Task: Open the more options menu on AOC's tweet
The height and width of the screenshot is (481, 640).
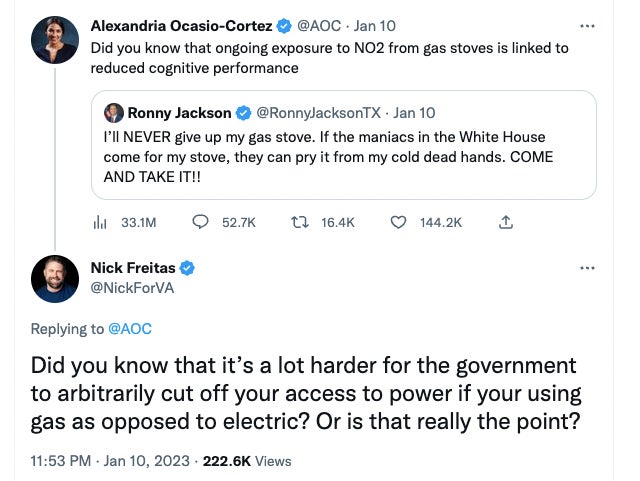Action: (x=587, y=25)
